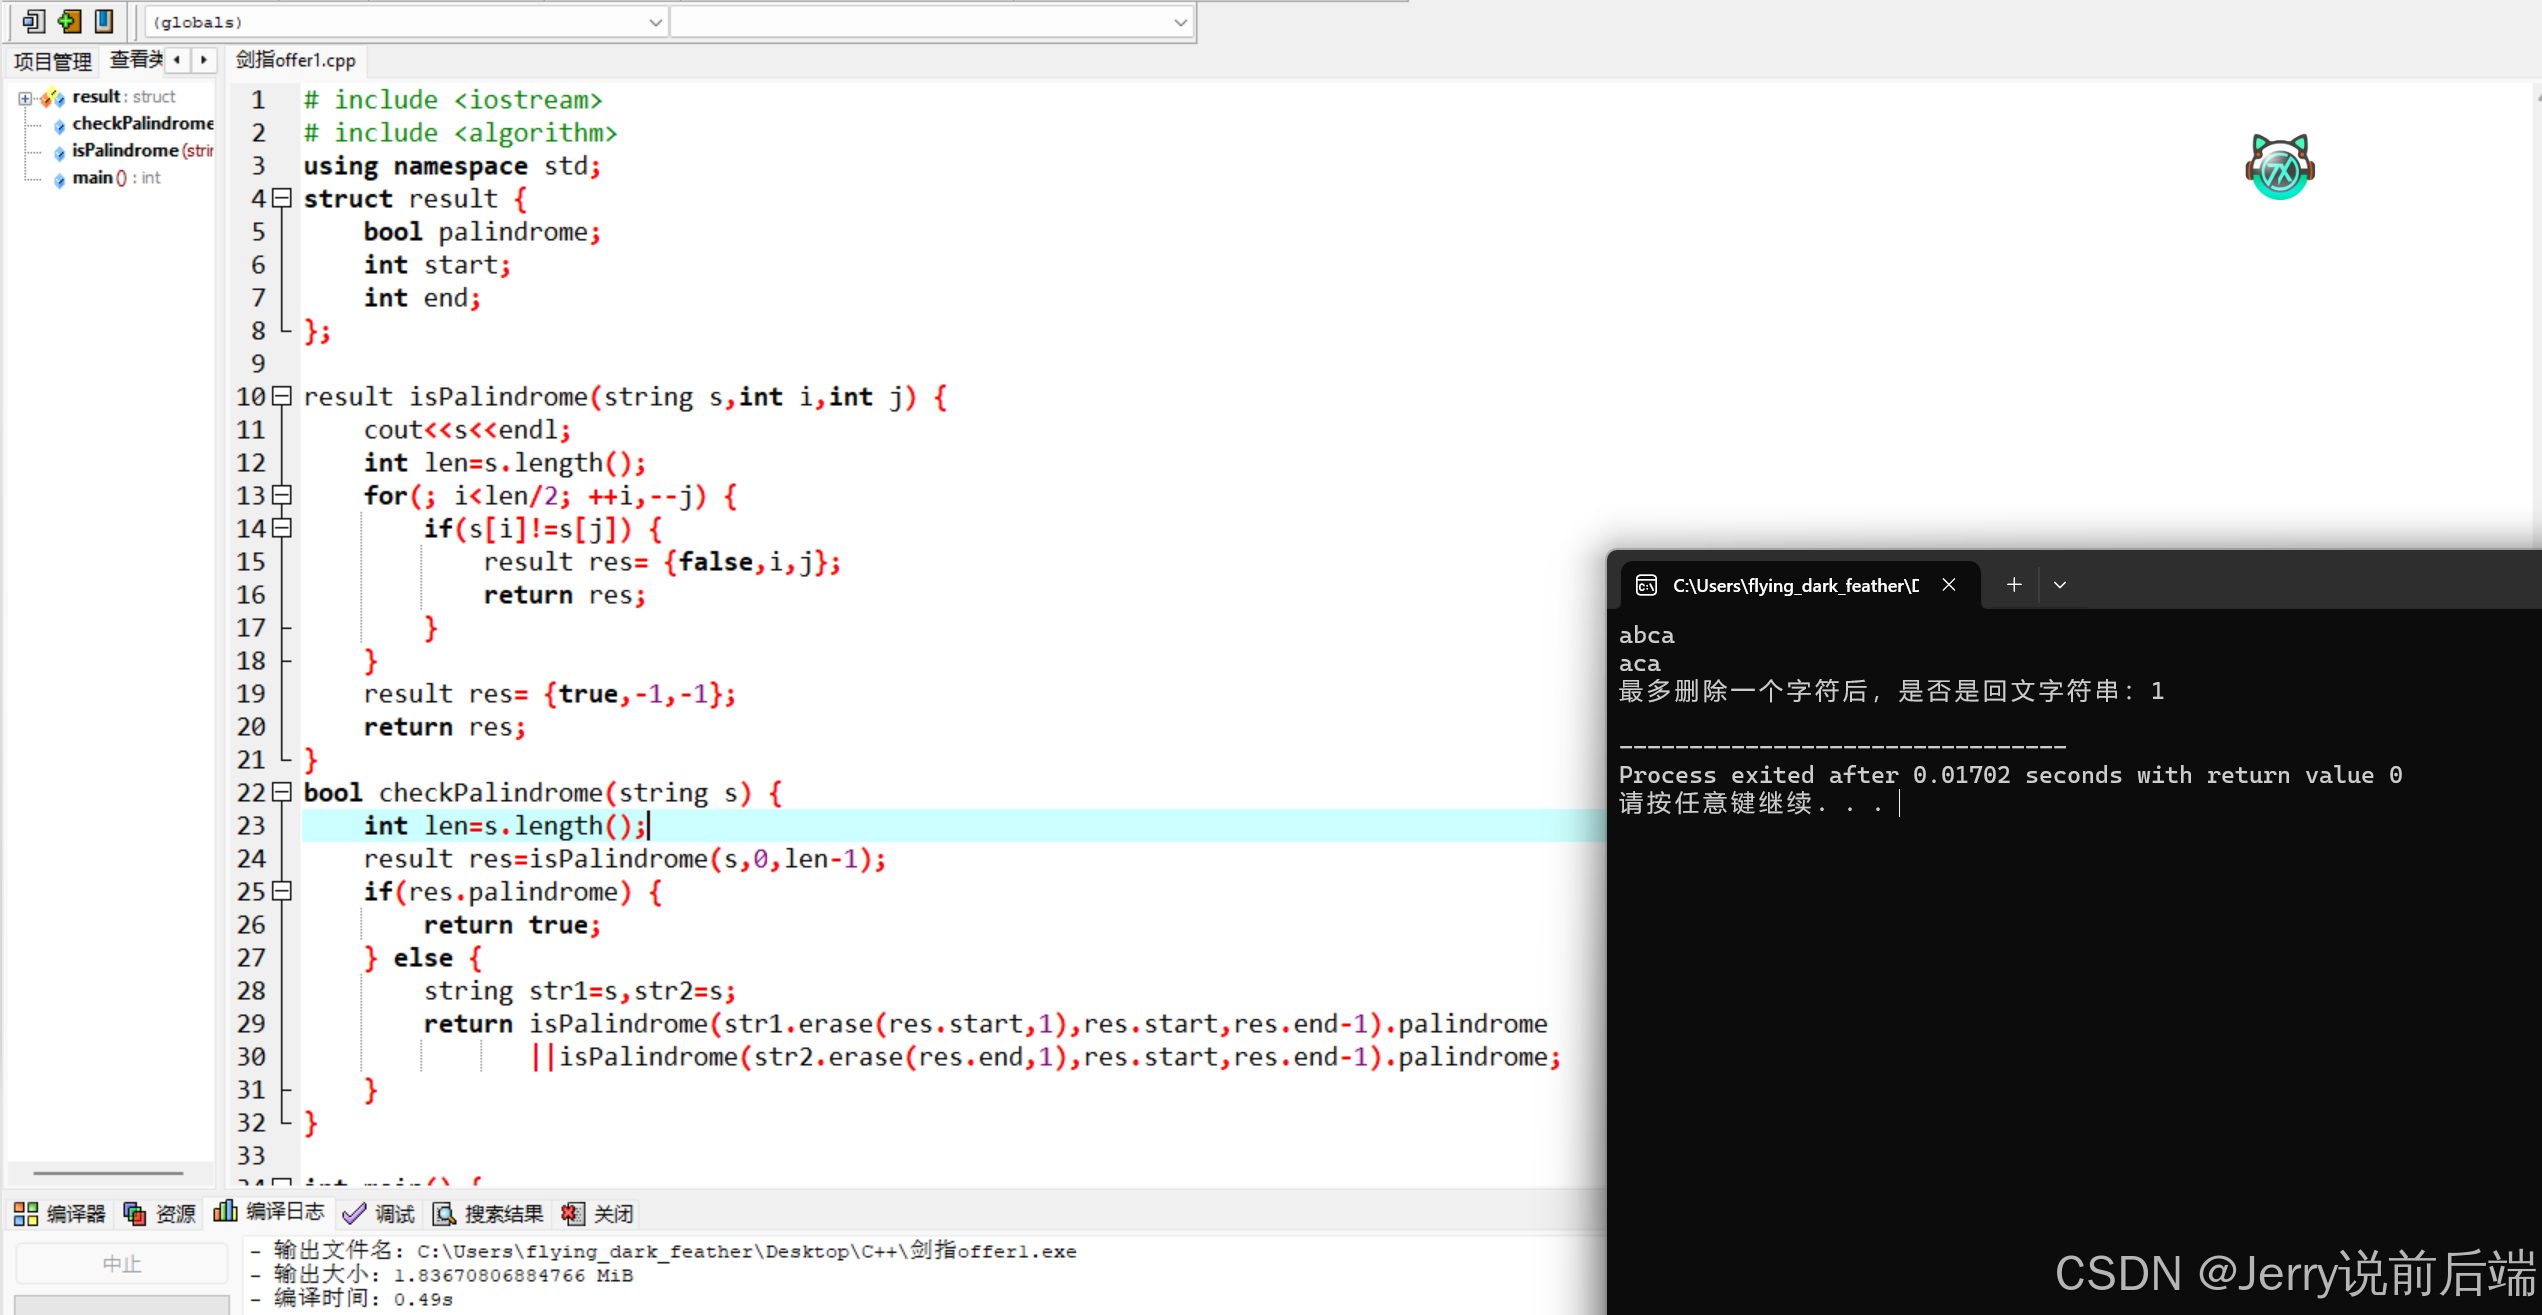Click the blue goto bookmark toolbar icon
The width and height of the screenshot is (2542, 1315).
tap(104, 21)
